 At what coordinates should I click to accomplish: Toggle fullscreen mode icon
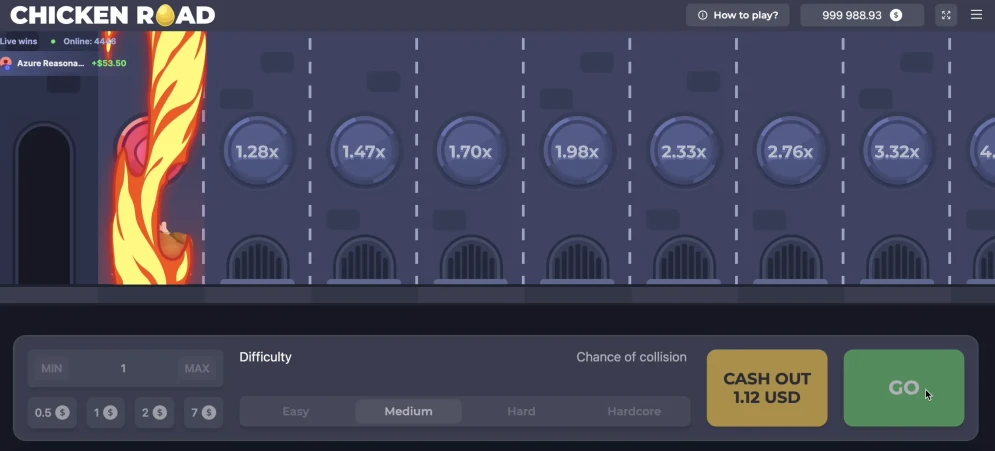pos(946,15)
